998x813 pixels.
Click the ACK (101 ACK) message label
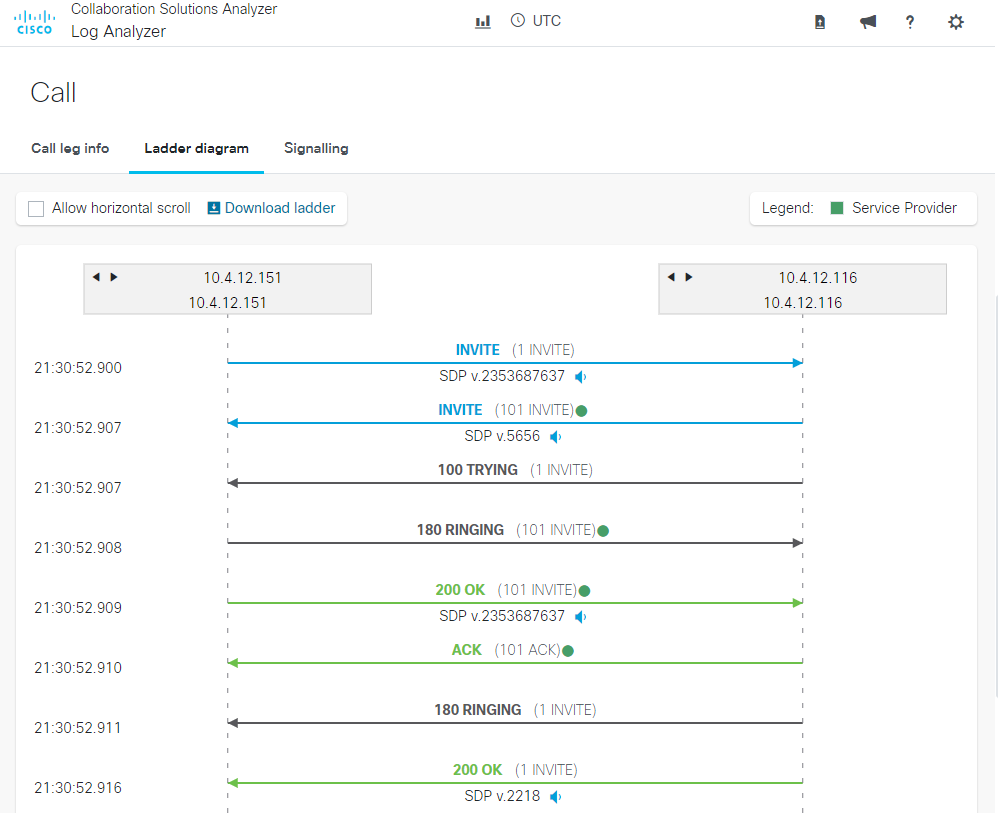coord(506,650)
